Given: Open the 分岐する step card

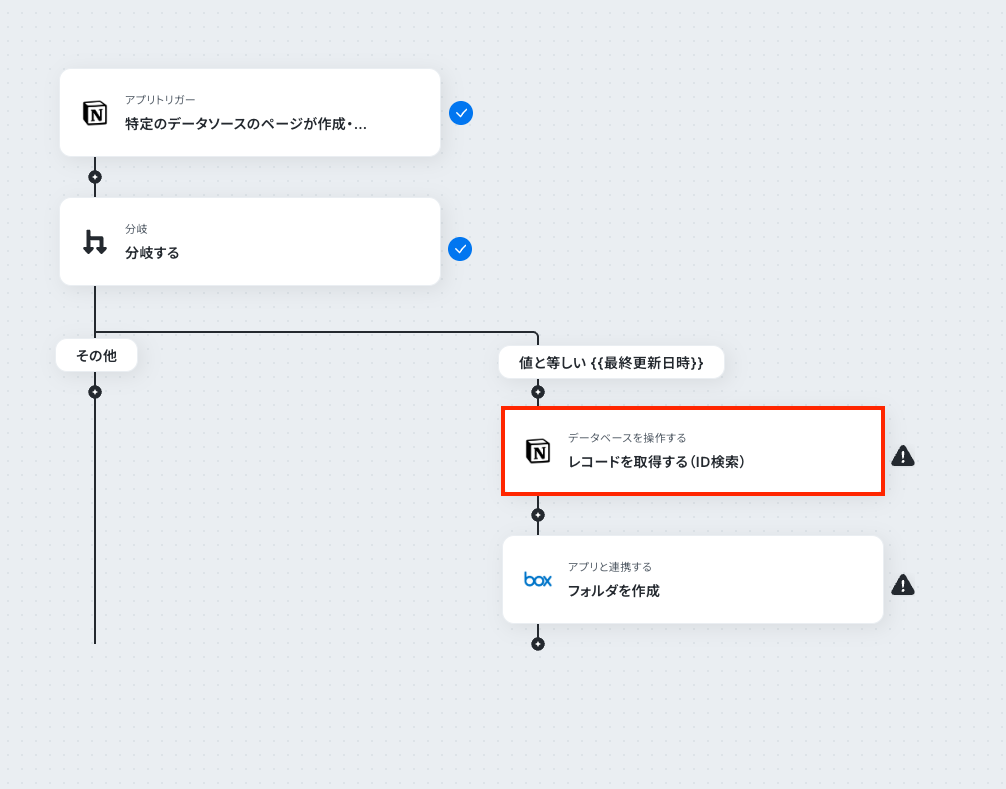Looking at the screenshot, I should pyautogui.click(x=250, y=241).
